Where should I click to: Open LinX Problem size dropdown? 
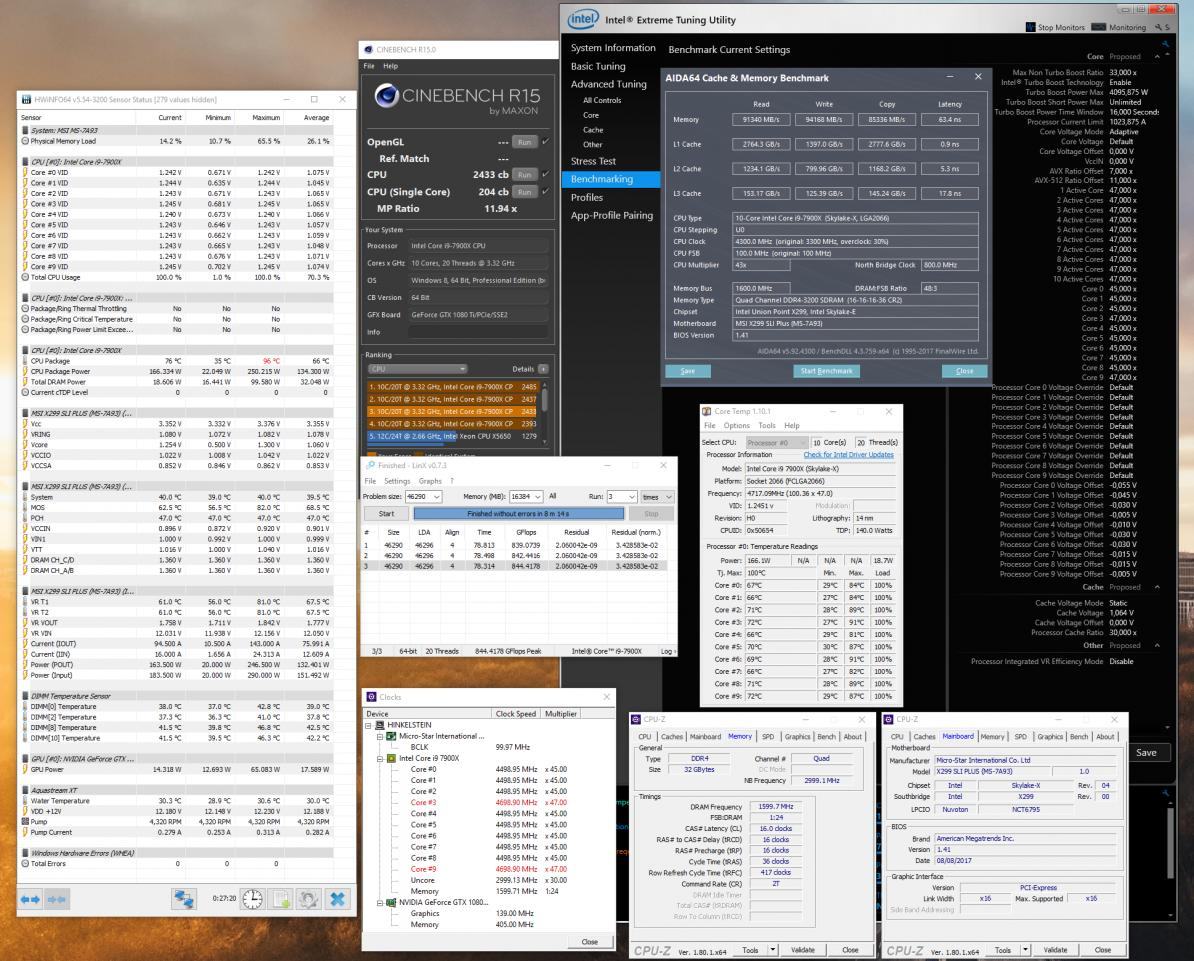(436, 496)
